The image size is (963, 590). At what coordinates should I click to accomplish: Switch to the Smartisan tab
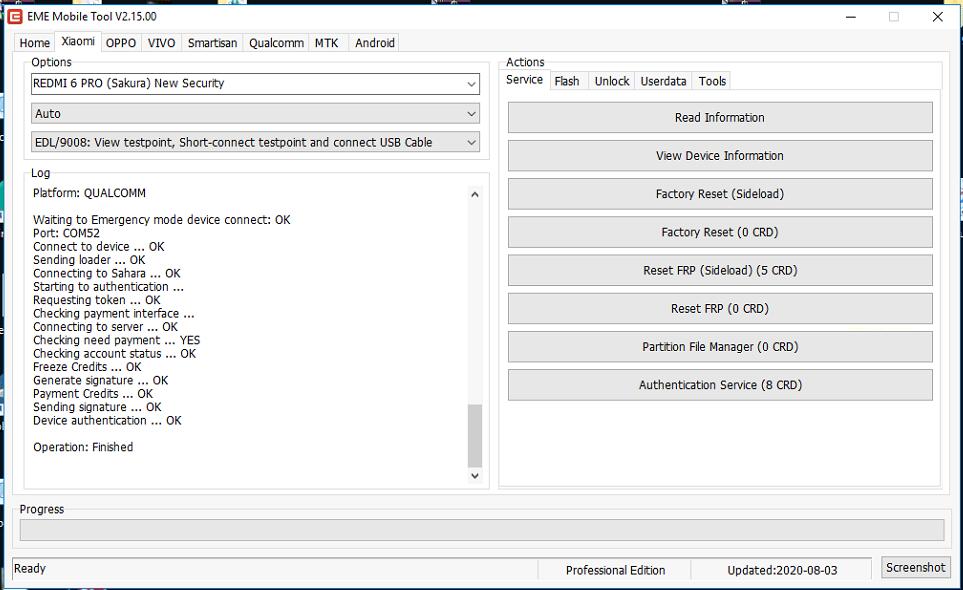[212, 43]
